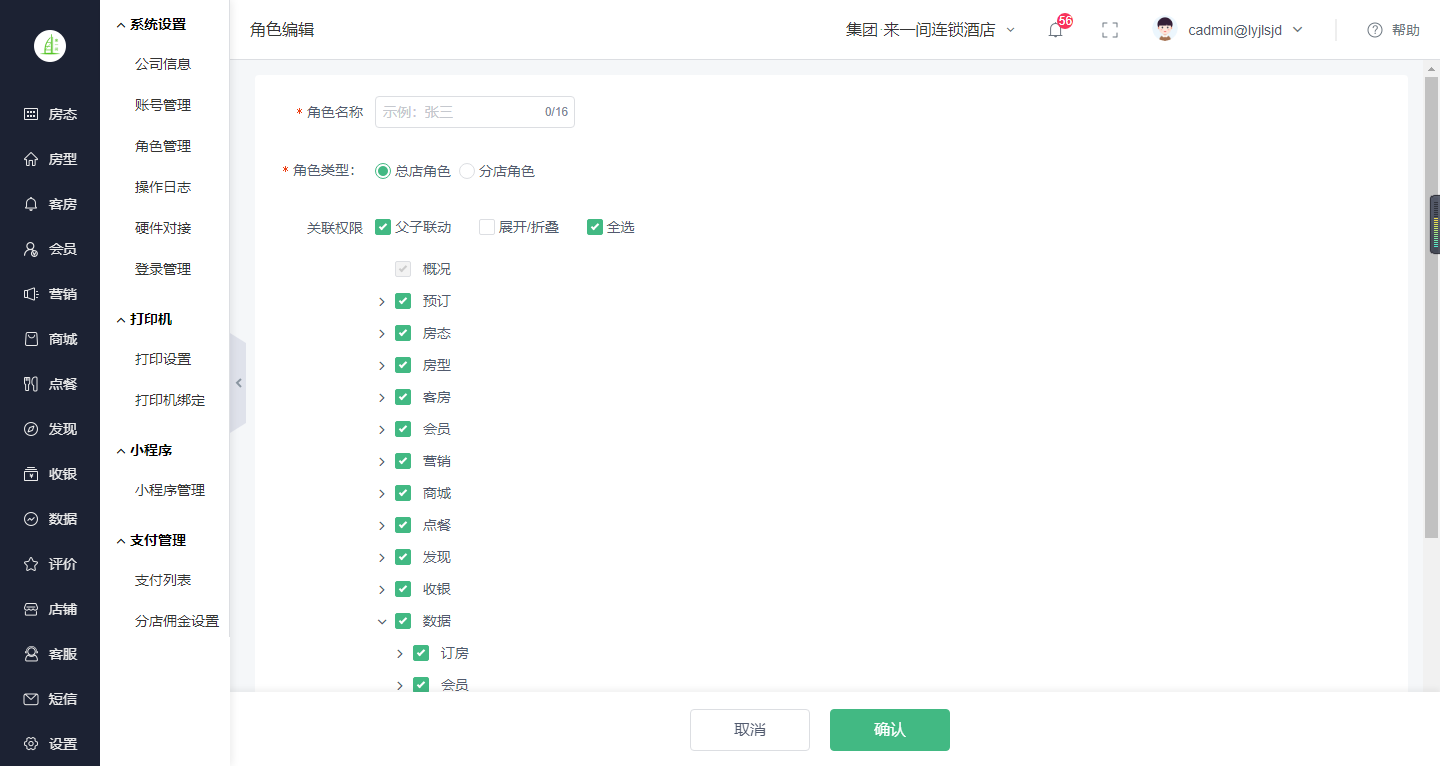
Task: Open 角色管理 menu item
Action: click(x=163, y=146)
